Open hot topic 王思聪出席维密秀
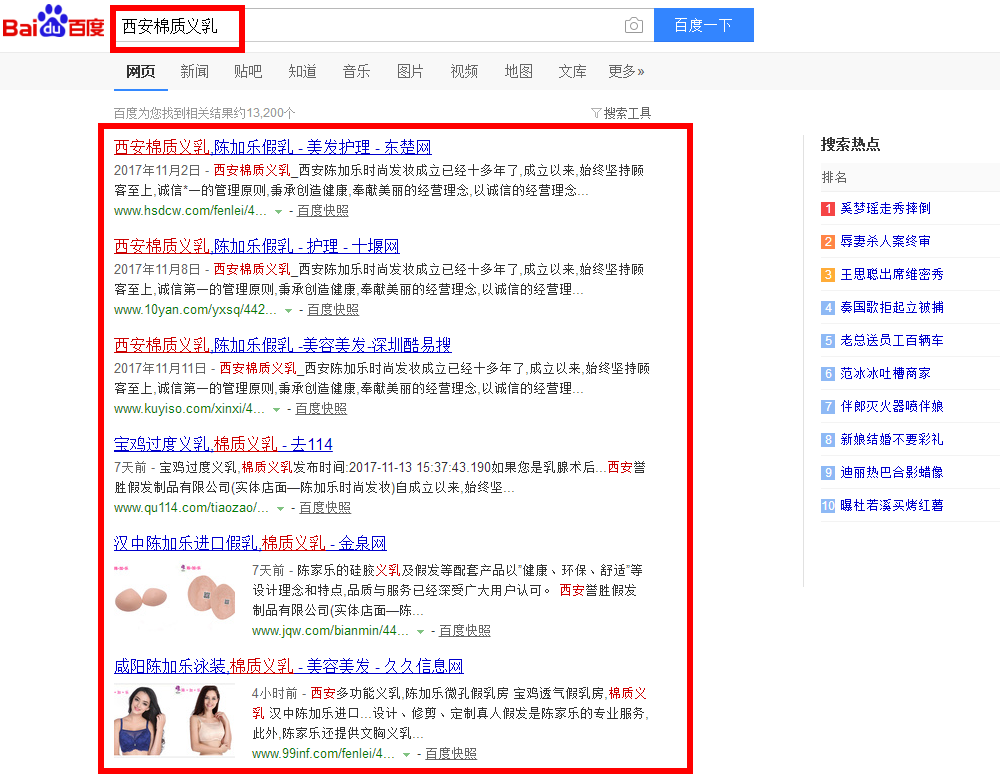The height and width of the screenshot is (777, 1000). [892, 275]
